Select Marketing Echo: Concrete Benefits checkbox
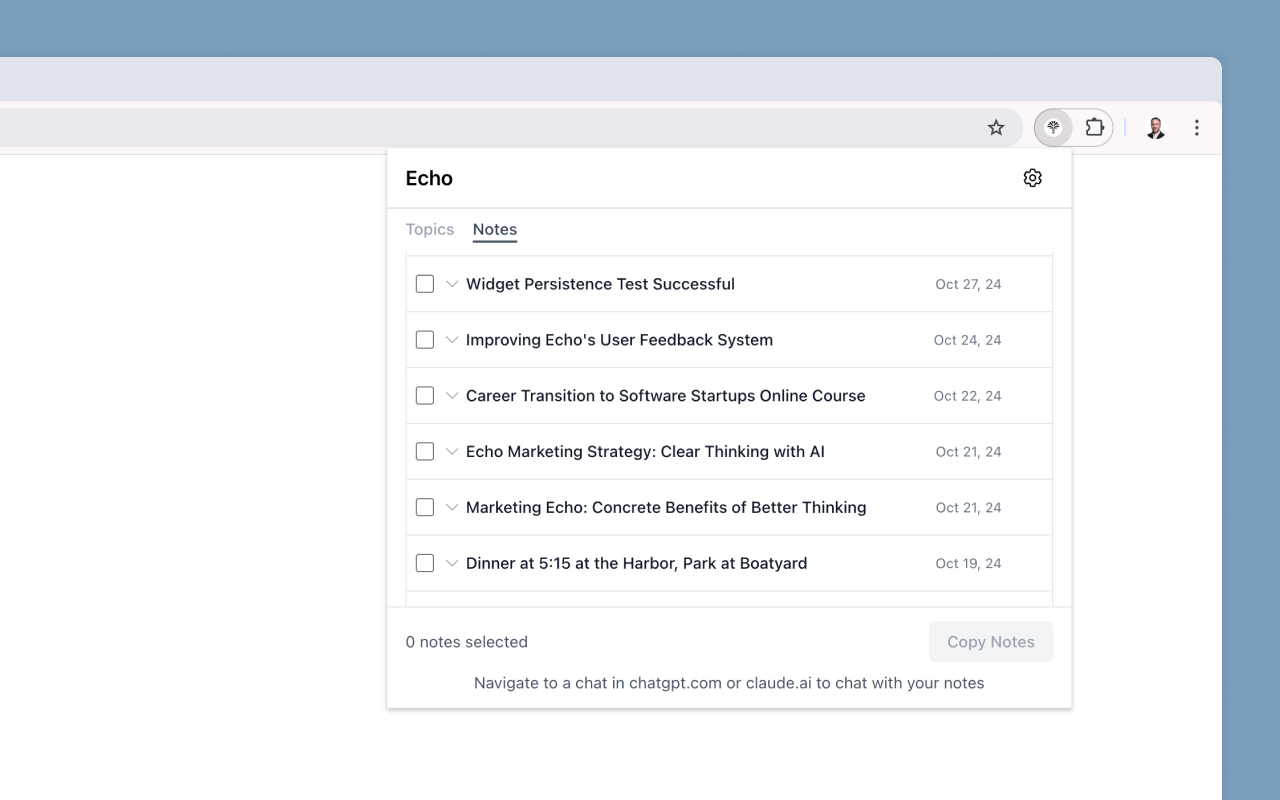The height and width of the screenshot is (800, 1280). pos(425,508)
